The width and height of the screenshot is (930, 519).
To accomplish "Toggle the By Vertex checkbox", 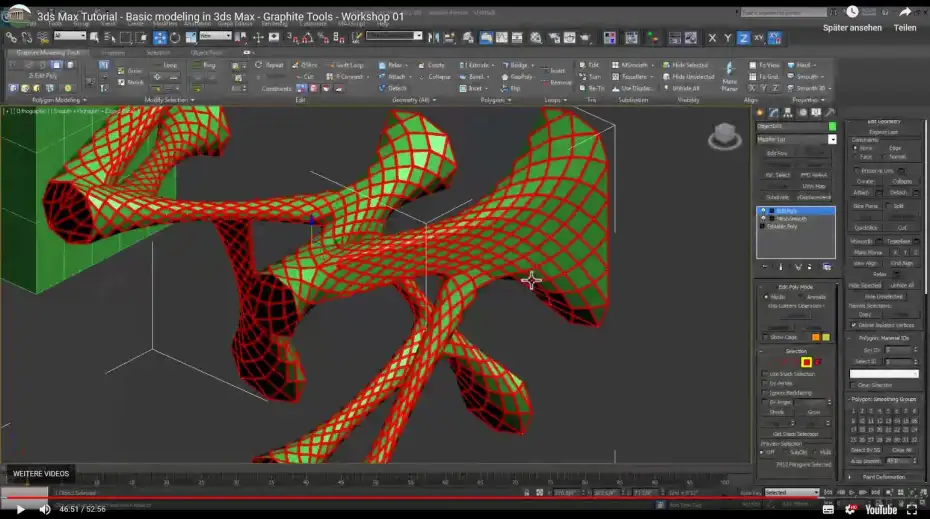I will coord(765,384).
